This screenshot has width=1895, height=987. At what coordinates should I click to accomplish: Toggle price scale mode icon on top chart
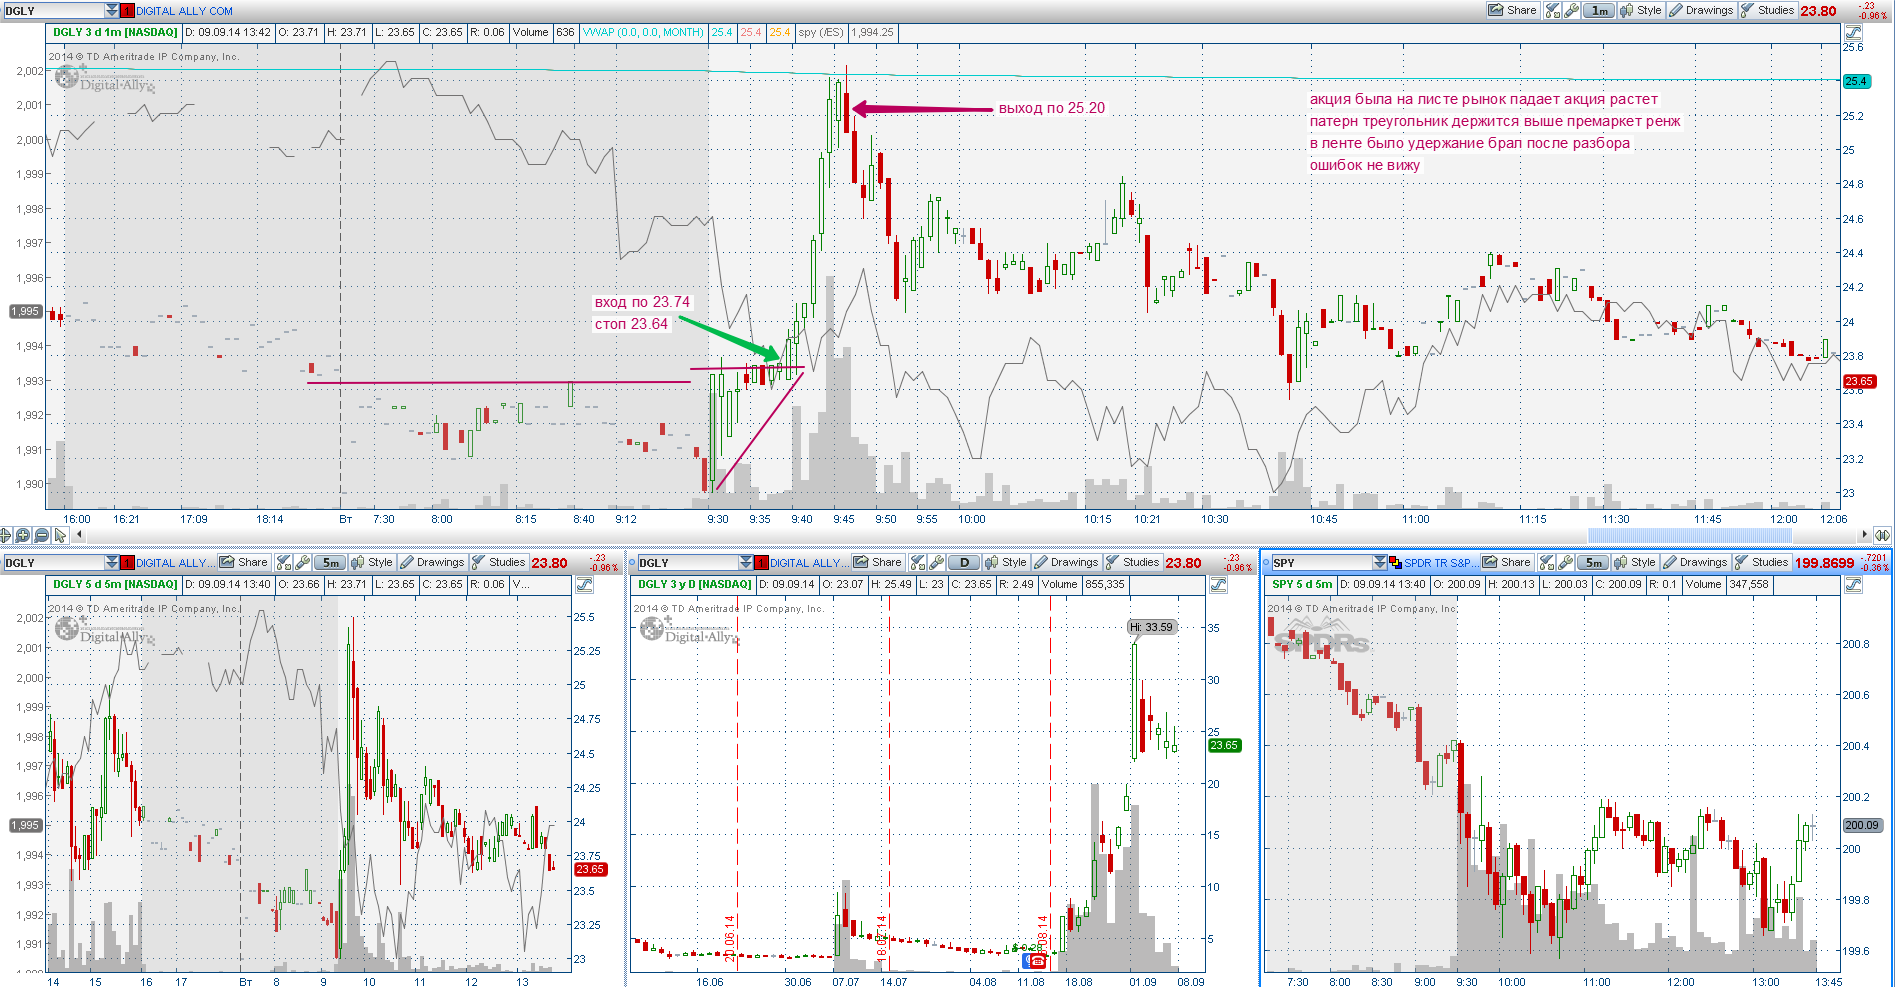point(1853,32)
